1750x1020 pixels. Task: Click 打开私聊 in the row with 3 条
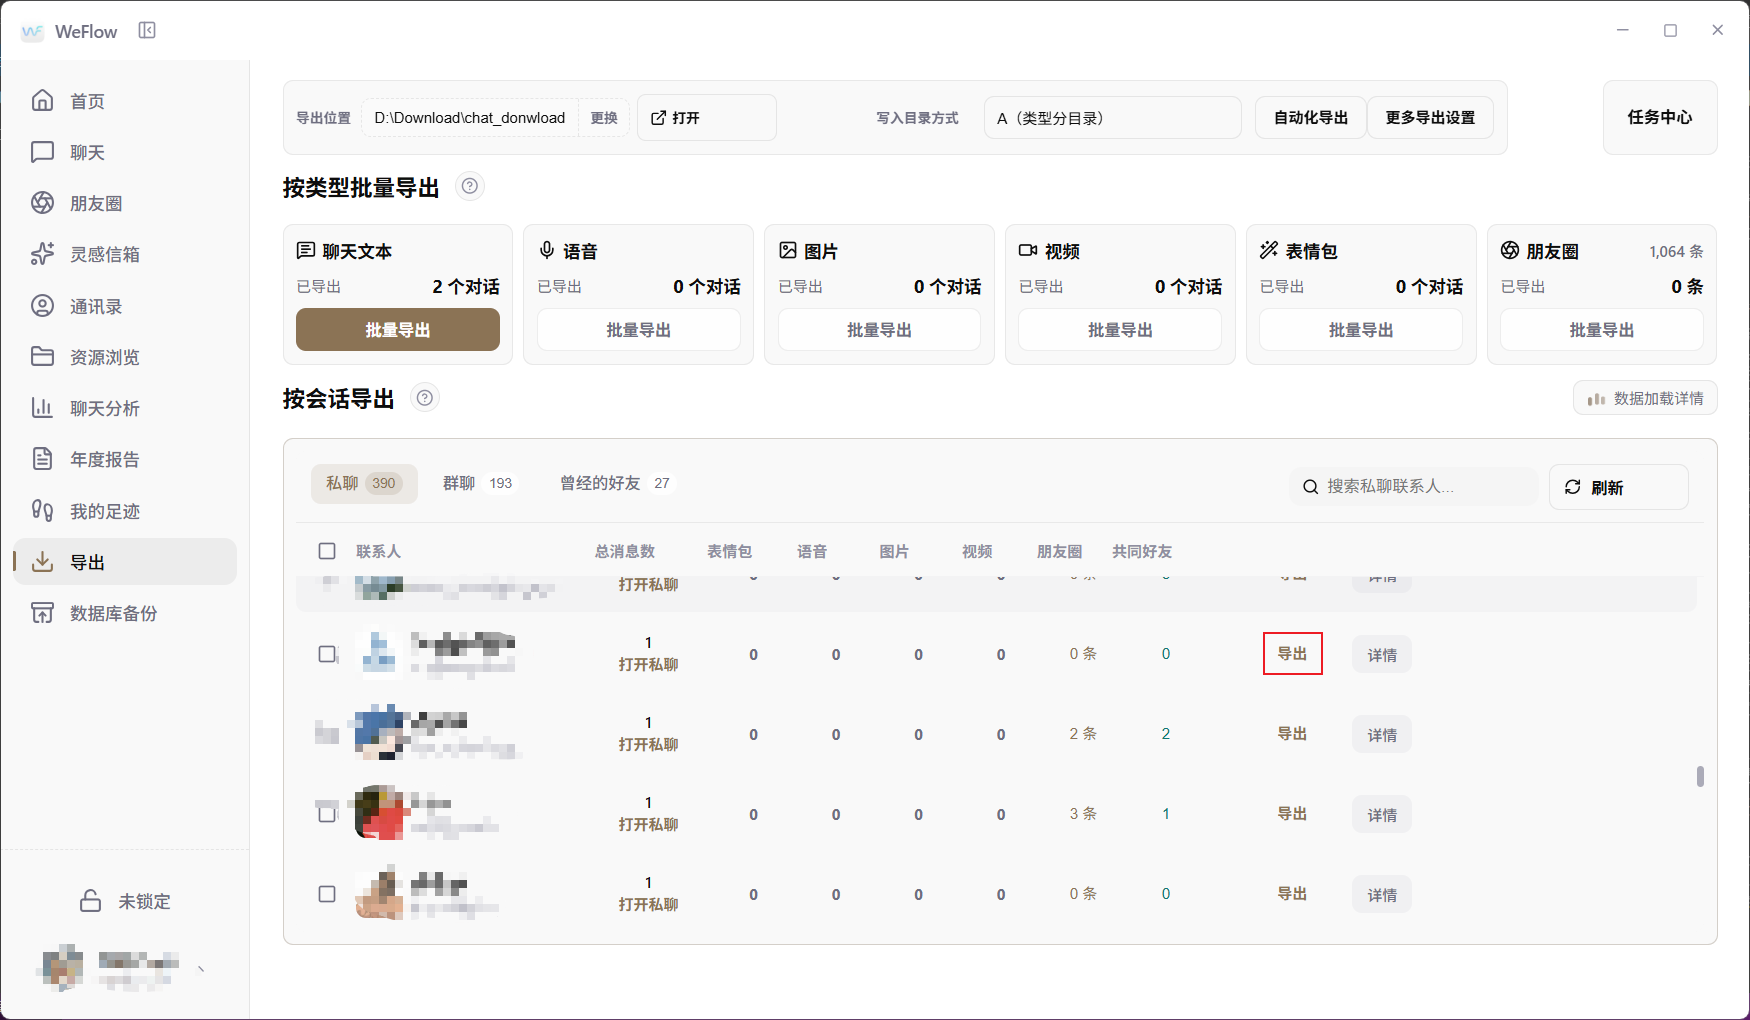pyautogui.click(x=648, y=825)
